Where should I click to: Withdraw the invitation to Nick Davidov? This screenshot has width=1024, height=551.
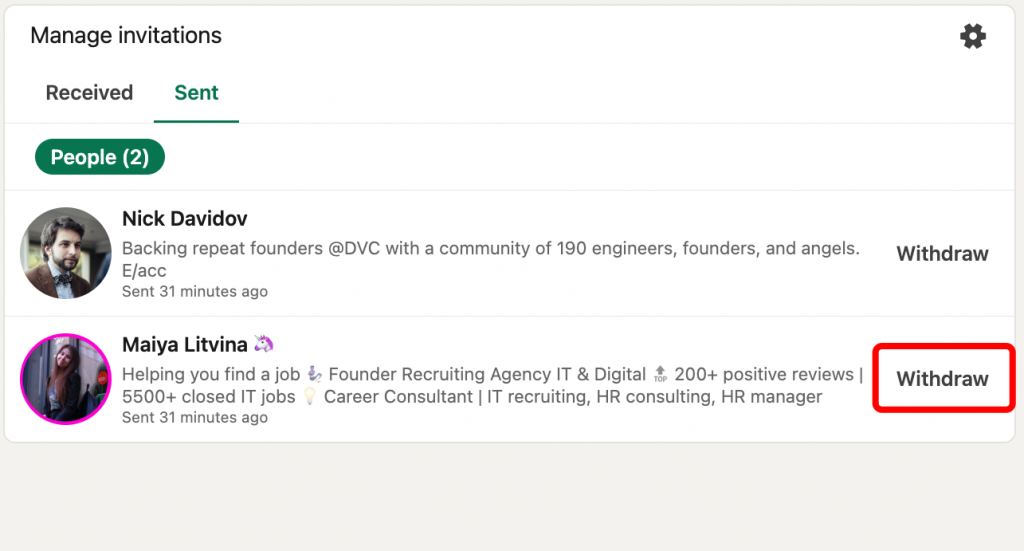(x=942, y=254)
